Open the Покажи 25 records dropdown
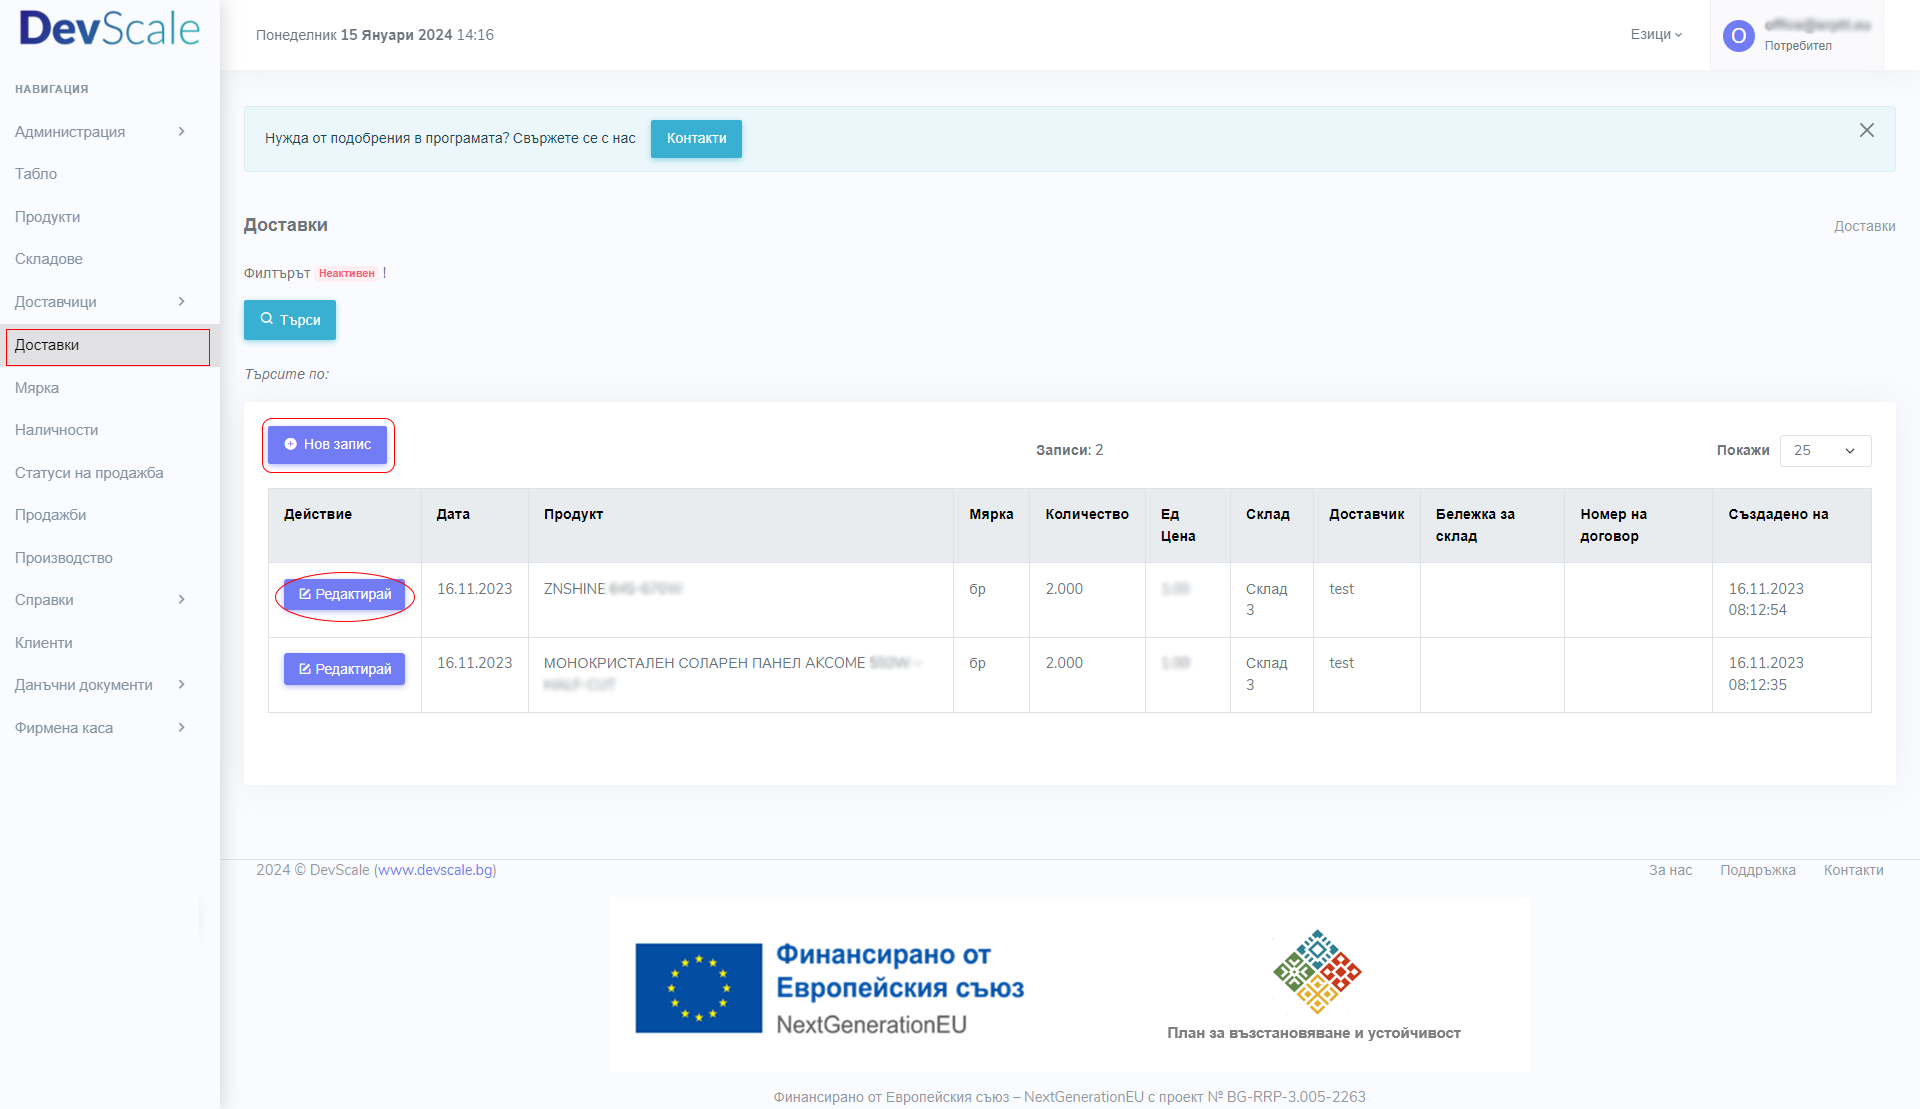Screen dimensions: 1920x1109 pos(1825,451)
